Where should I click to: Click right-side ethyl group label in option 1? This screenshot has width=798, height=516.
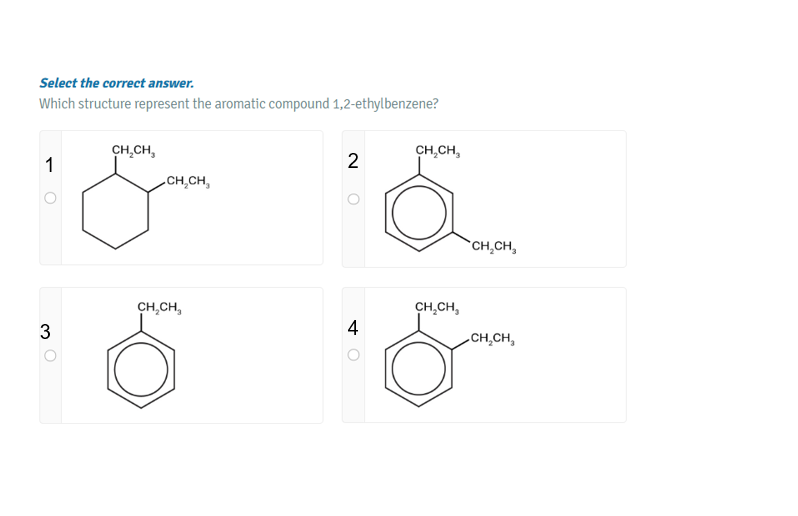pos(188,181)
